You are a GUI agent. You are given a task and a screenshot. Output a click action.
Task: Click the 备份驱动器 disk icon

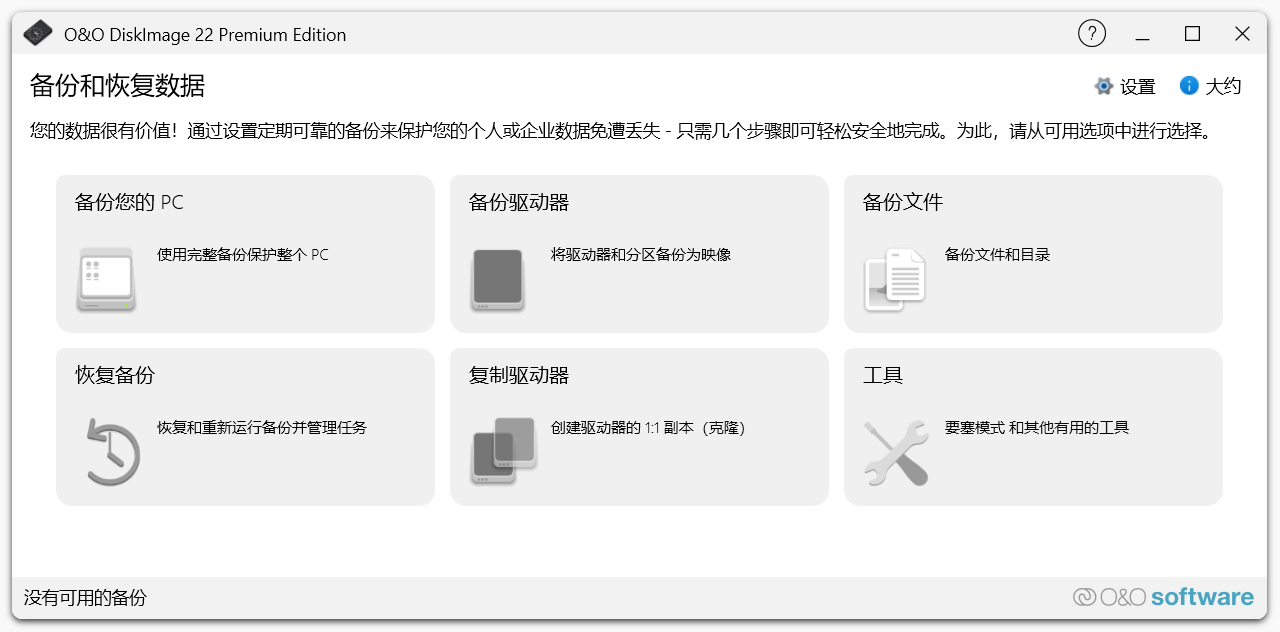[497, 278]
